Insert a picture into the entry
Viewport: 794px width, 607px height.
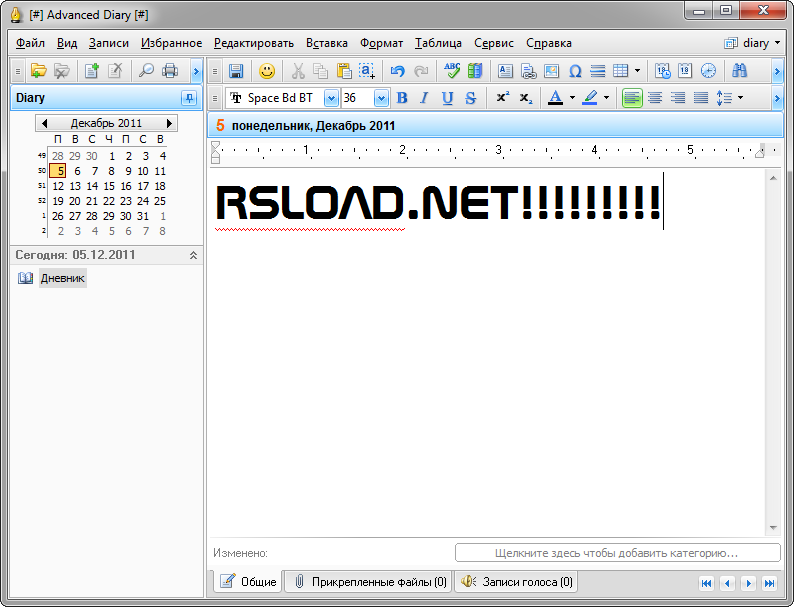point(551,71)
